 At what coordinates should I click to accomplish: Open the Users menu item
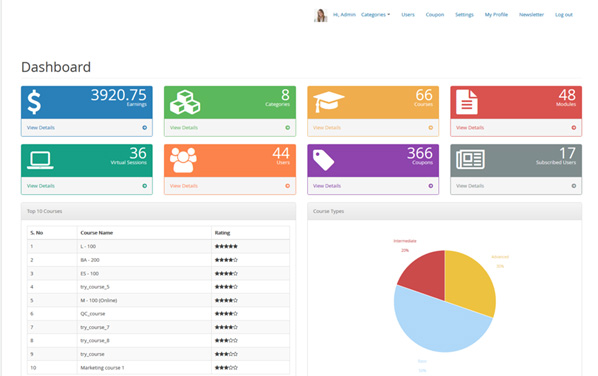point(408,14)
